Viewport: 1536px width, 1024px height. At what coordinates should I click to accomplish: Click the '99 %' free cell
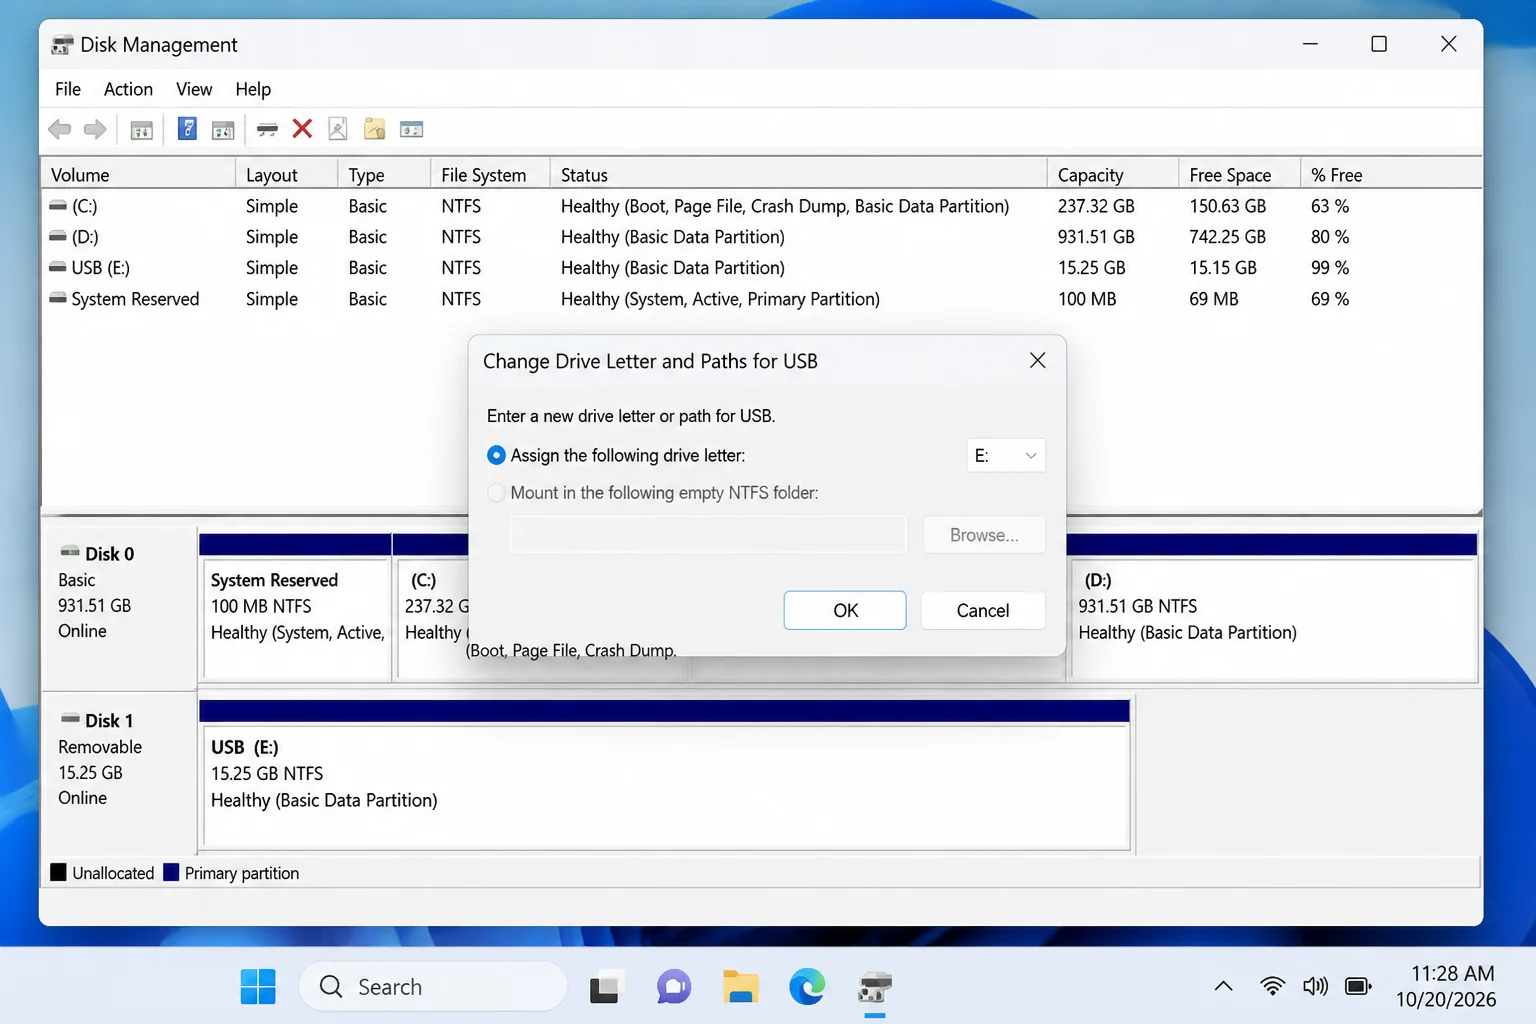point(1329,268)
